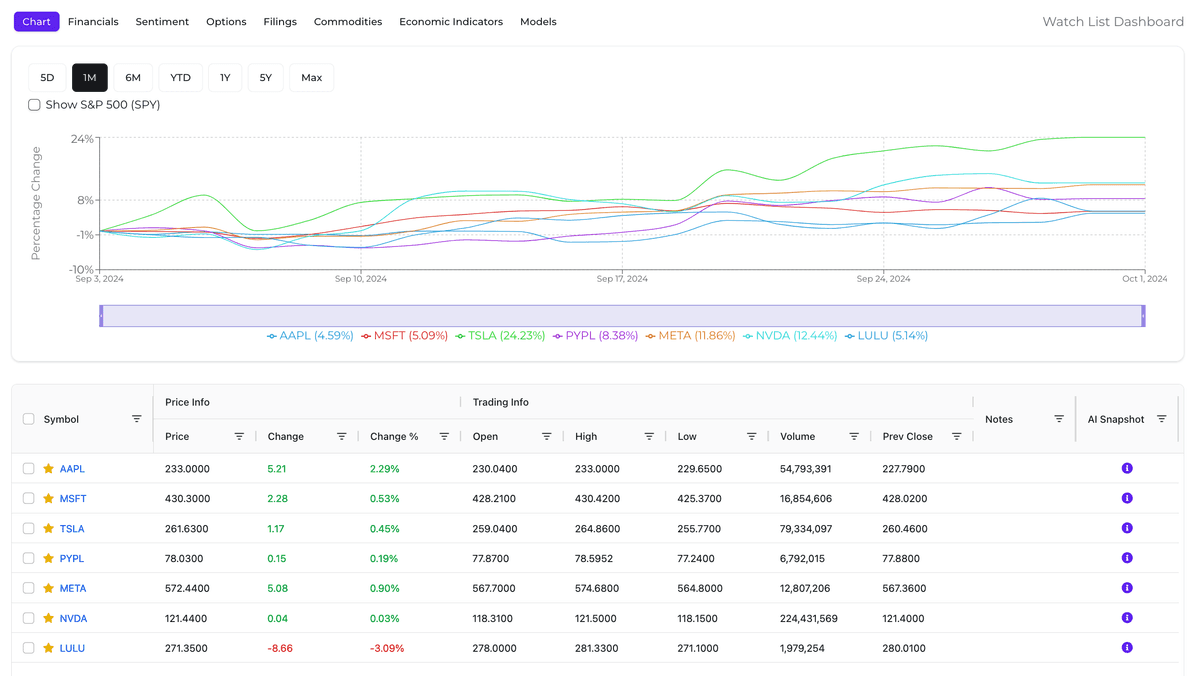
Task: Check the AAPL row checkbox
Action: pos(28,468)
